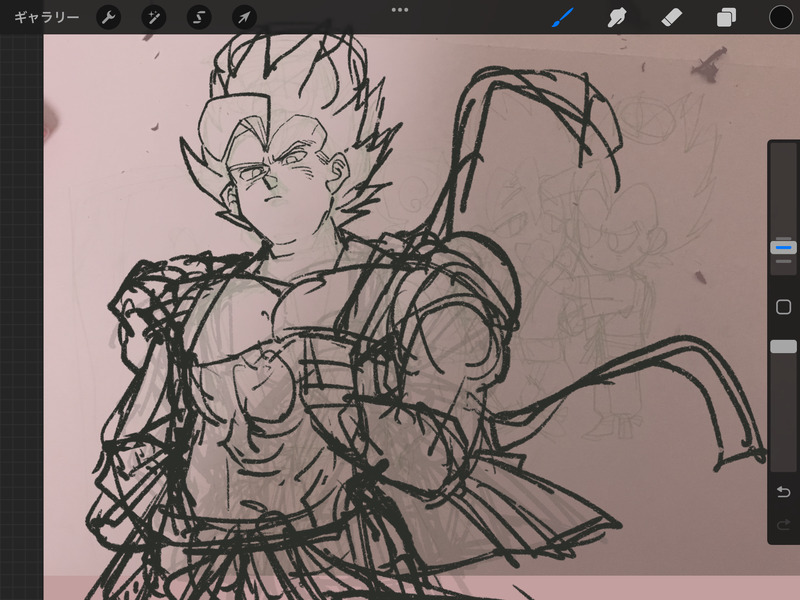Screen dimensions: 800x600
Task: Activate the Transform arrow tool
Action: (x=244, y=17)
